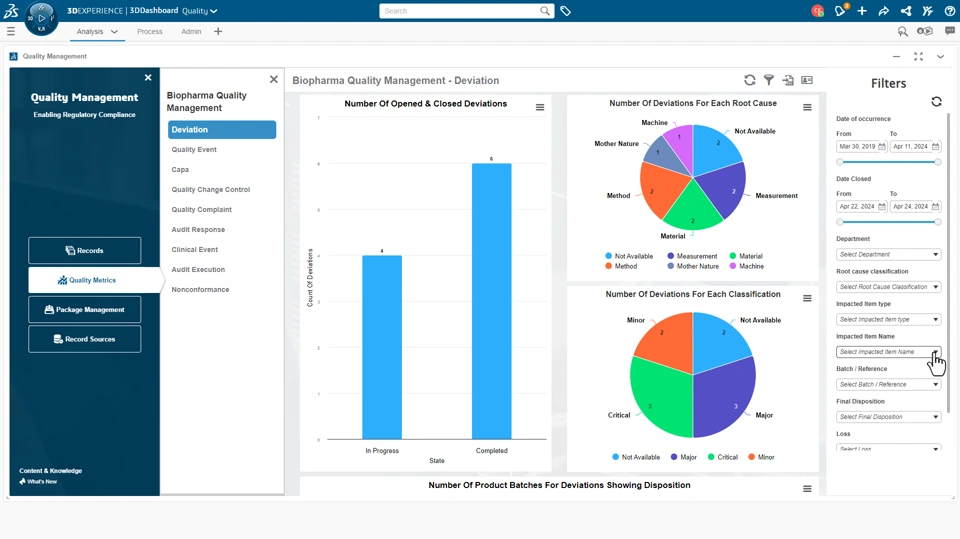Click the share arrow icon
The width and height of the screenshot is (960, 539).
883,11
